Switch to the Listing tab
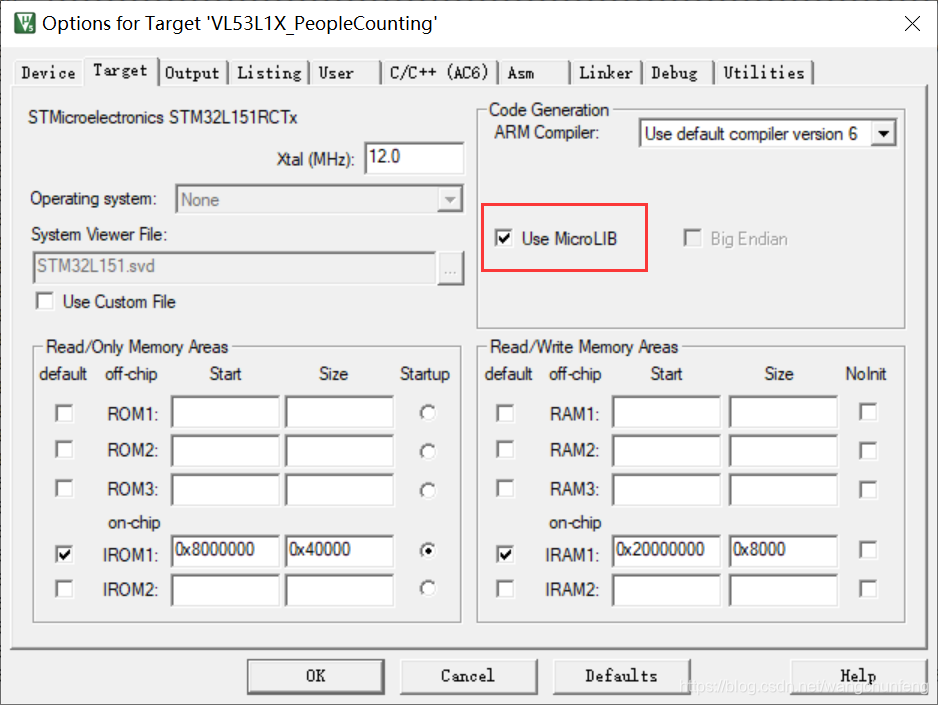Viewport: 938px width, 705px height. pos(269,73)
